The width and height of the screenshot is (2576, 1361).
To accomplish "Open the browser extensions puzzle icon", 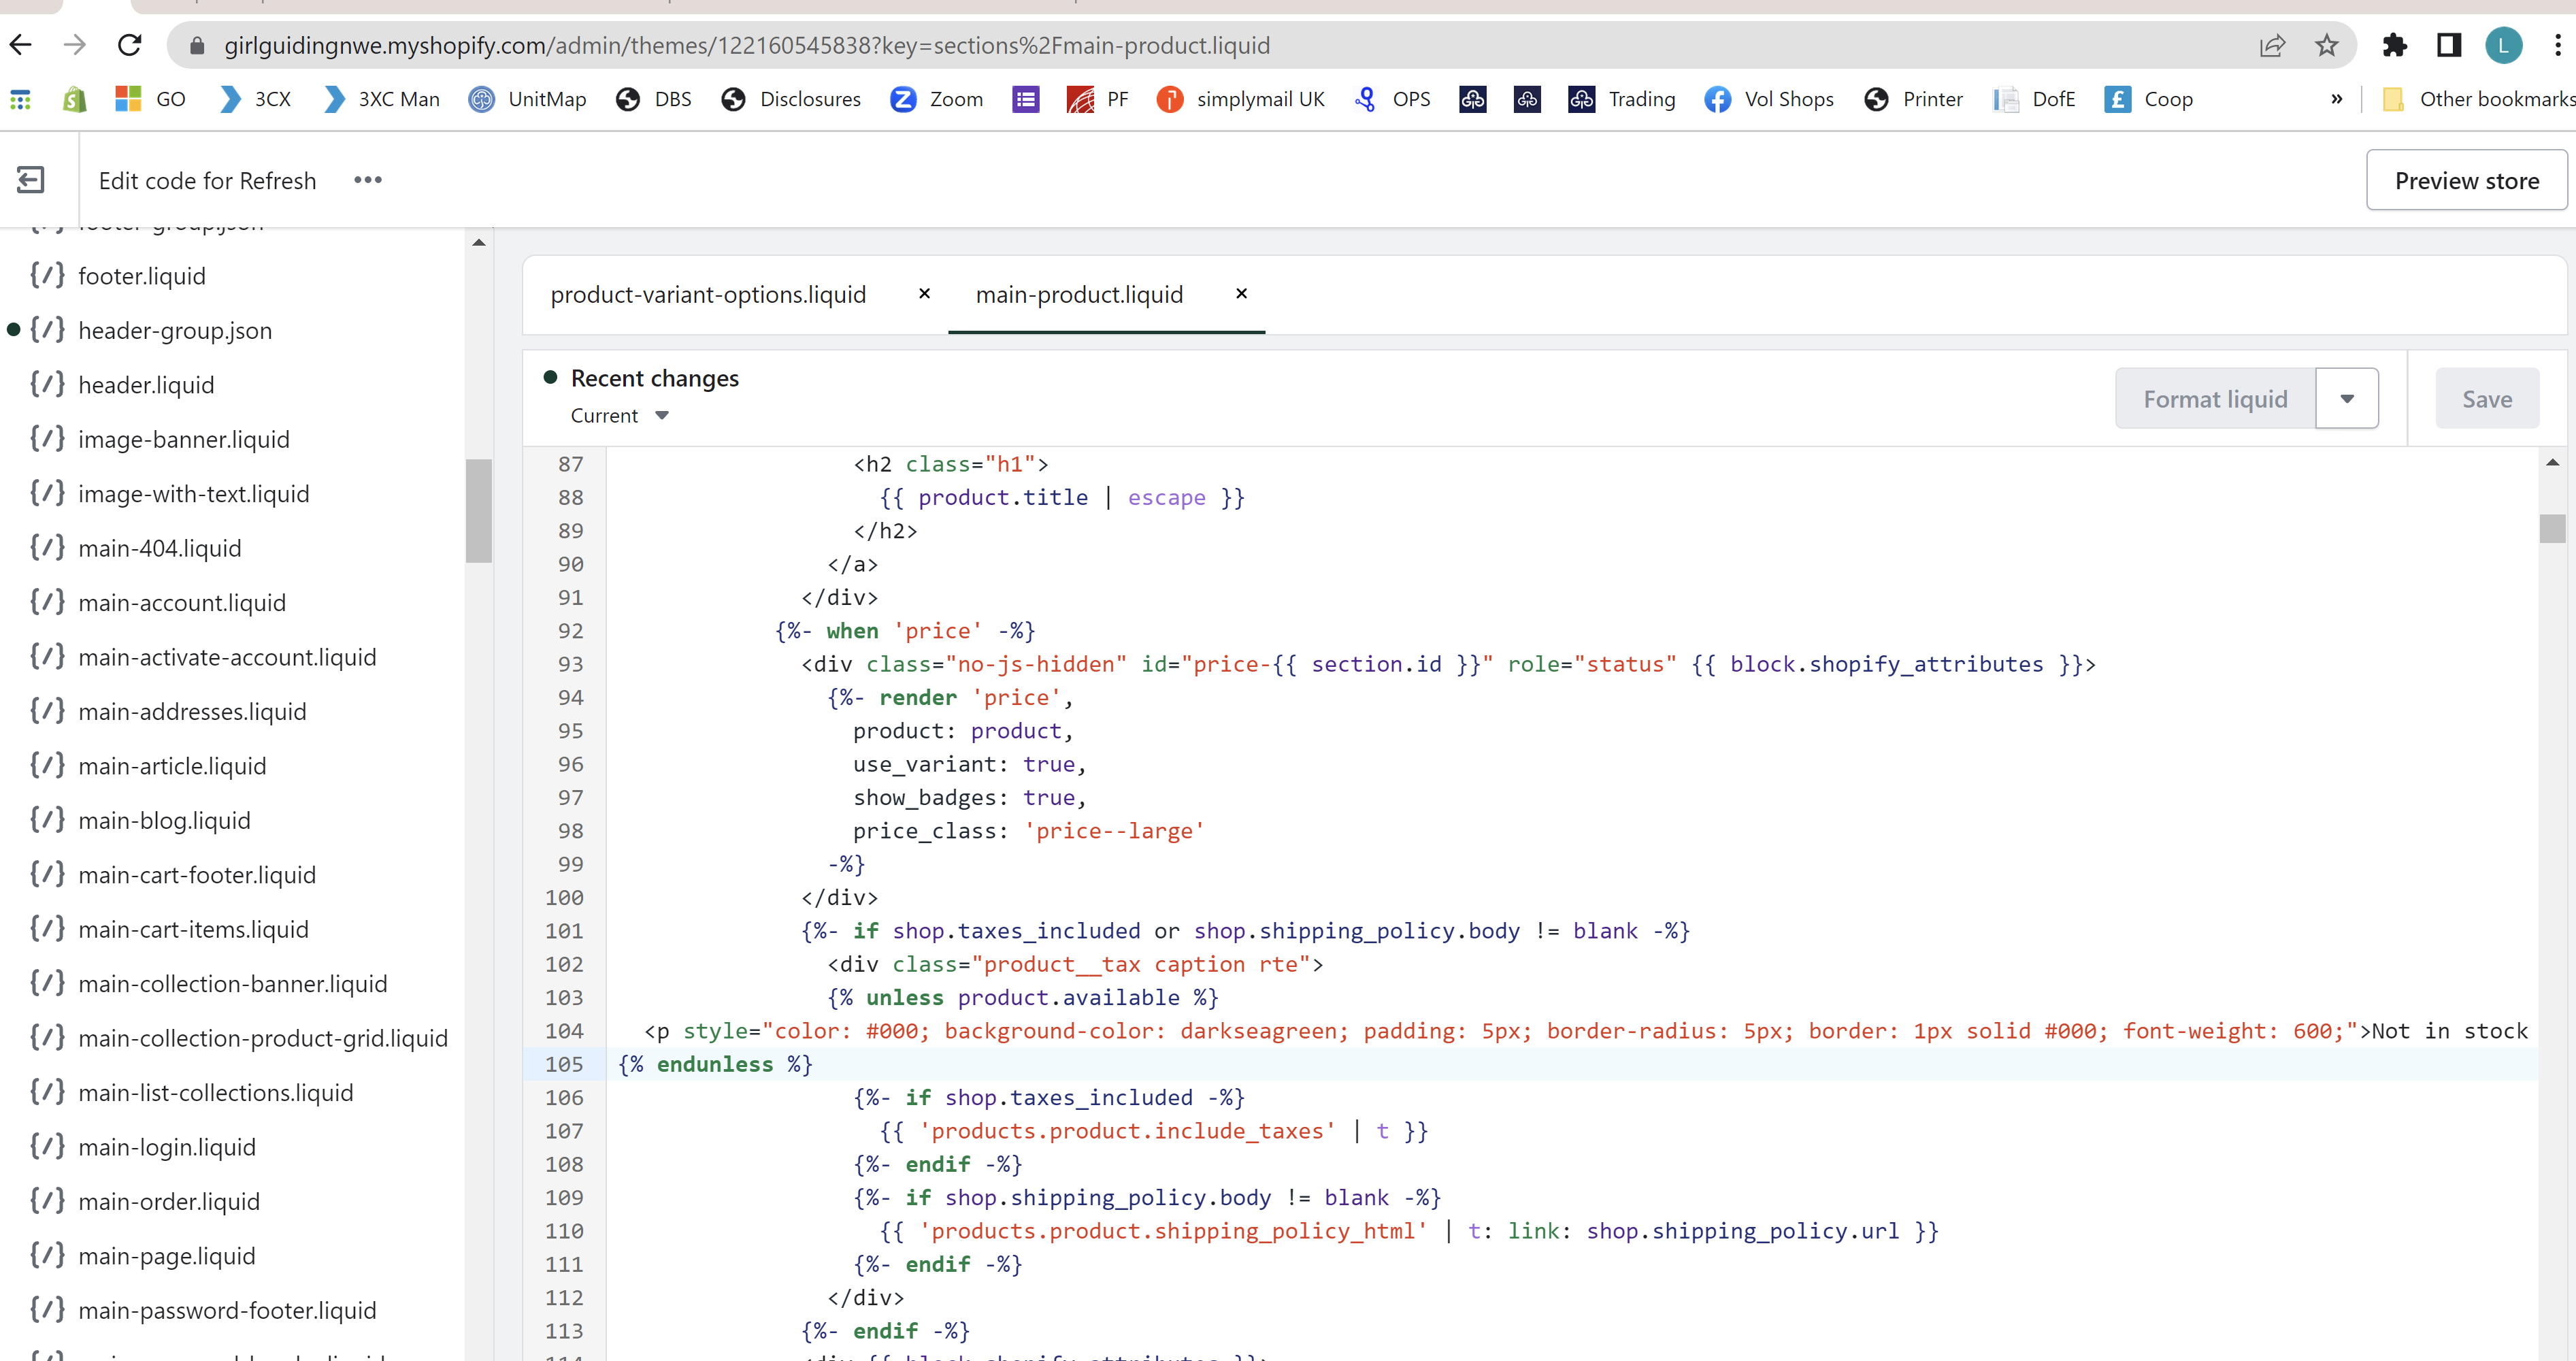I will (x=2394, y=45).
